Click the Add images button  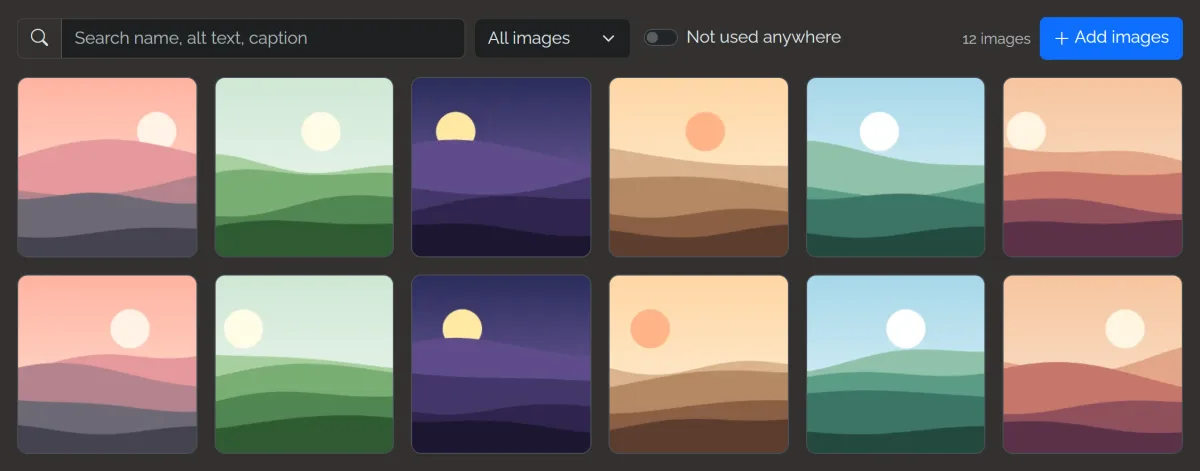[1111, 38]
